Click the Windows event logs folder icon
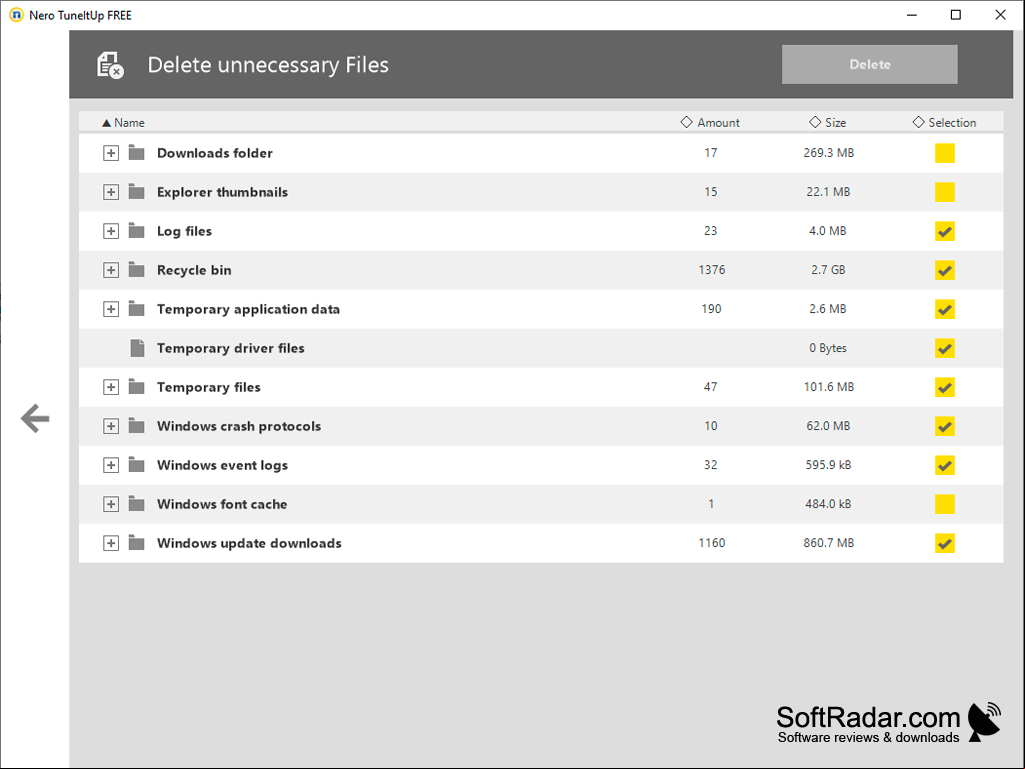This screenshot has width=1025, height=769. click(137, 465)
